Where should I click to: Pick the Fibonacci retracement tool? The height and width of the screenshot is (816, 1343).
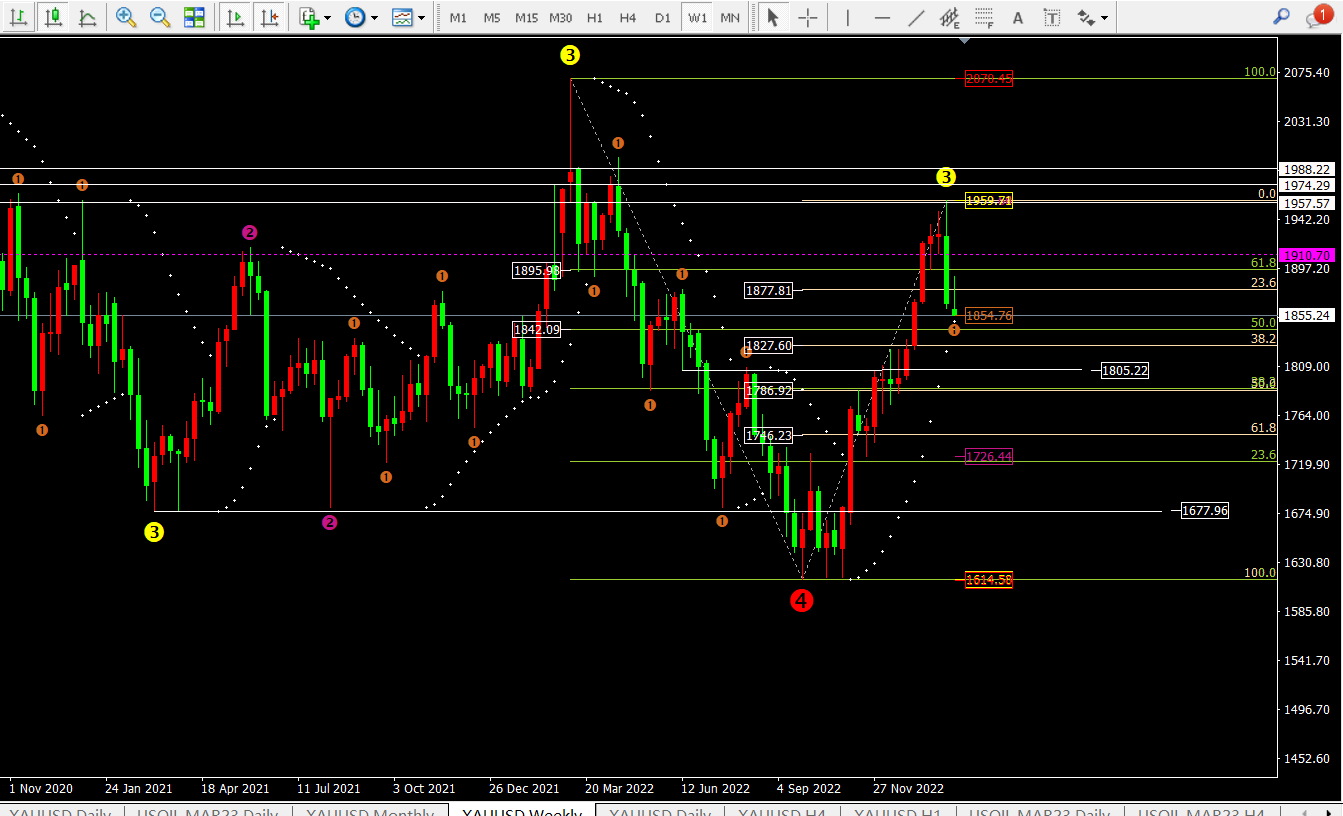(984, 17)
